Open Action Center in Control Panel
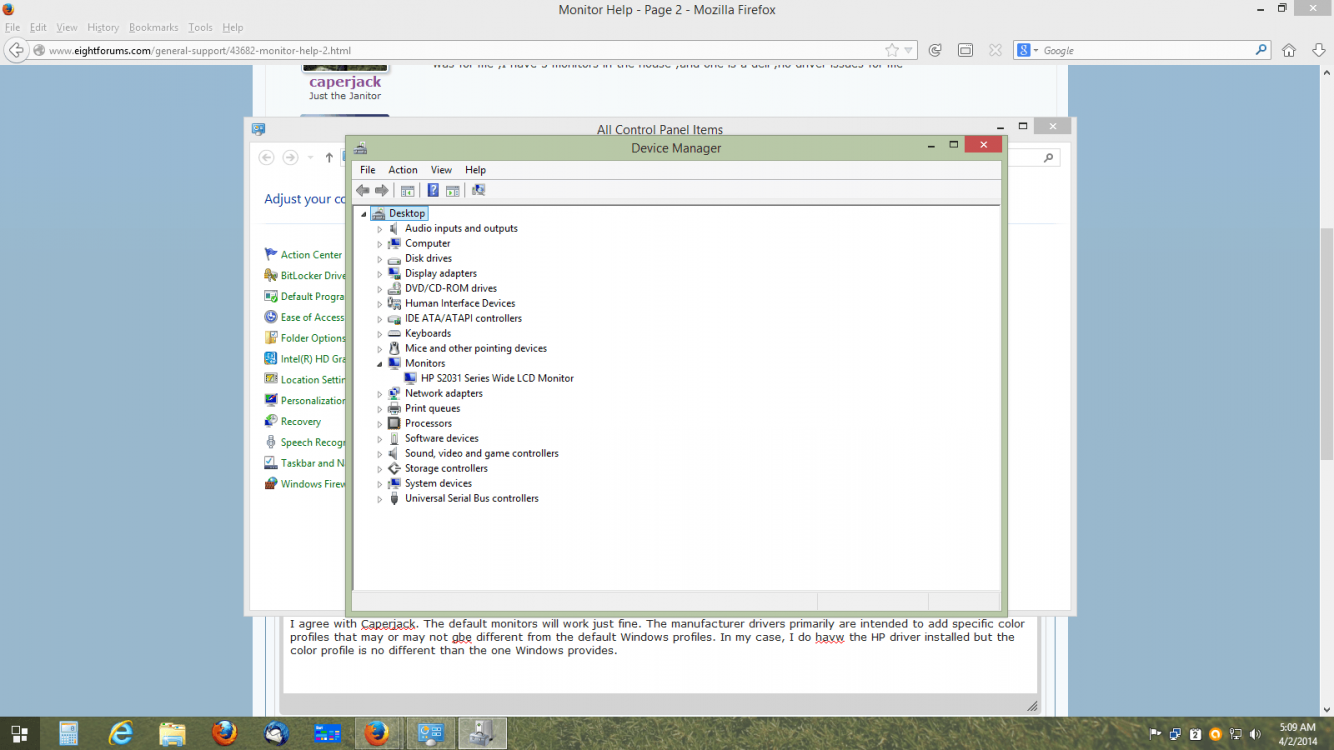 (311, 255)
